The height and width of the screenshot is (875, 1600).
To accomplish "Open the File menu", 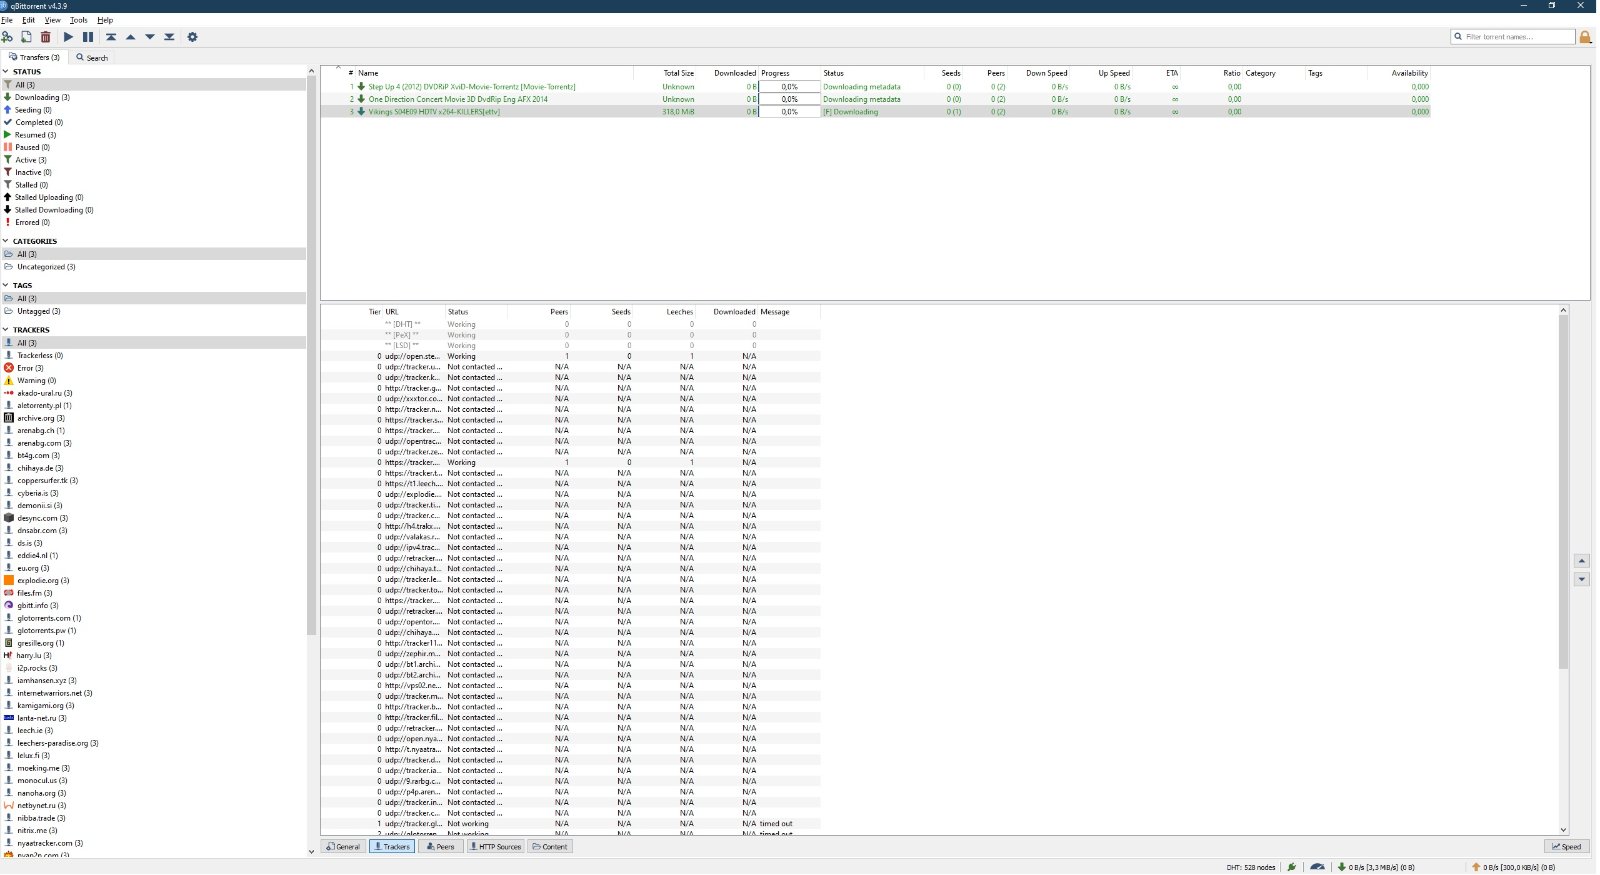I will 7,20.
